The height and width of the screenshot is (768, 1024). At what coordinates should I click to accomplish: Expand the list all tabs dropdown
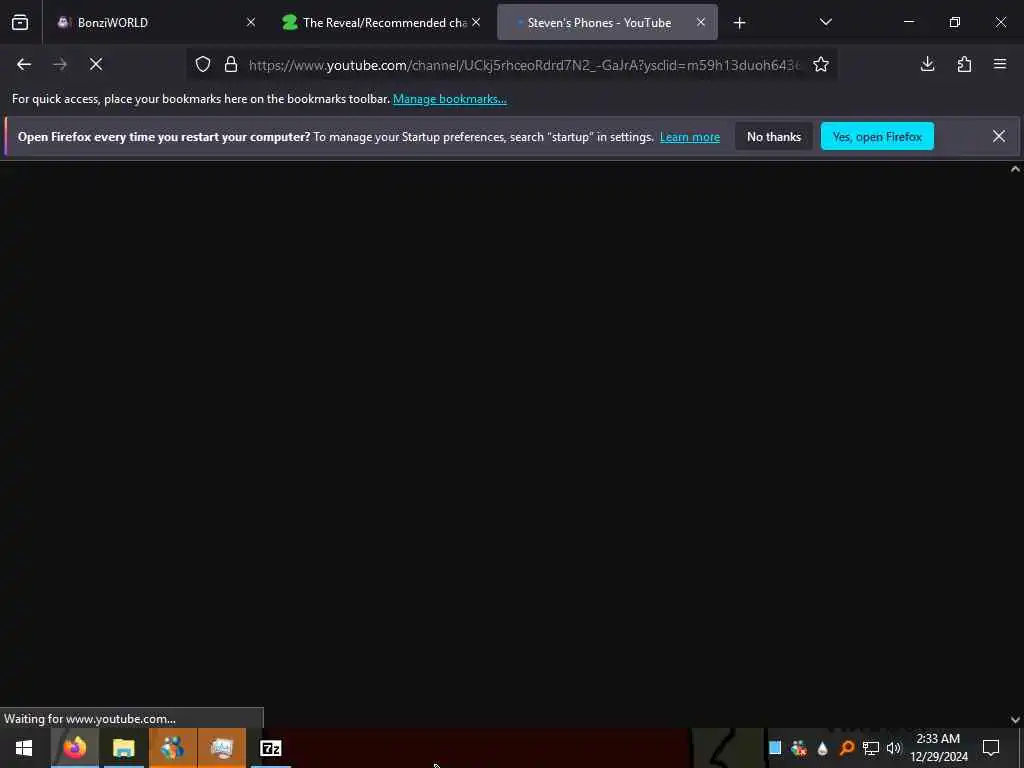click(x=825, y=22)
